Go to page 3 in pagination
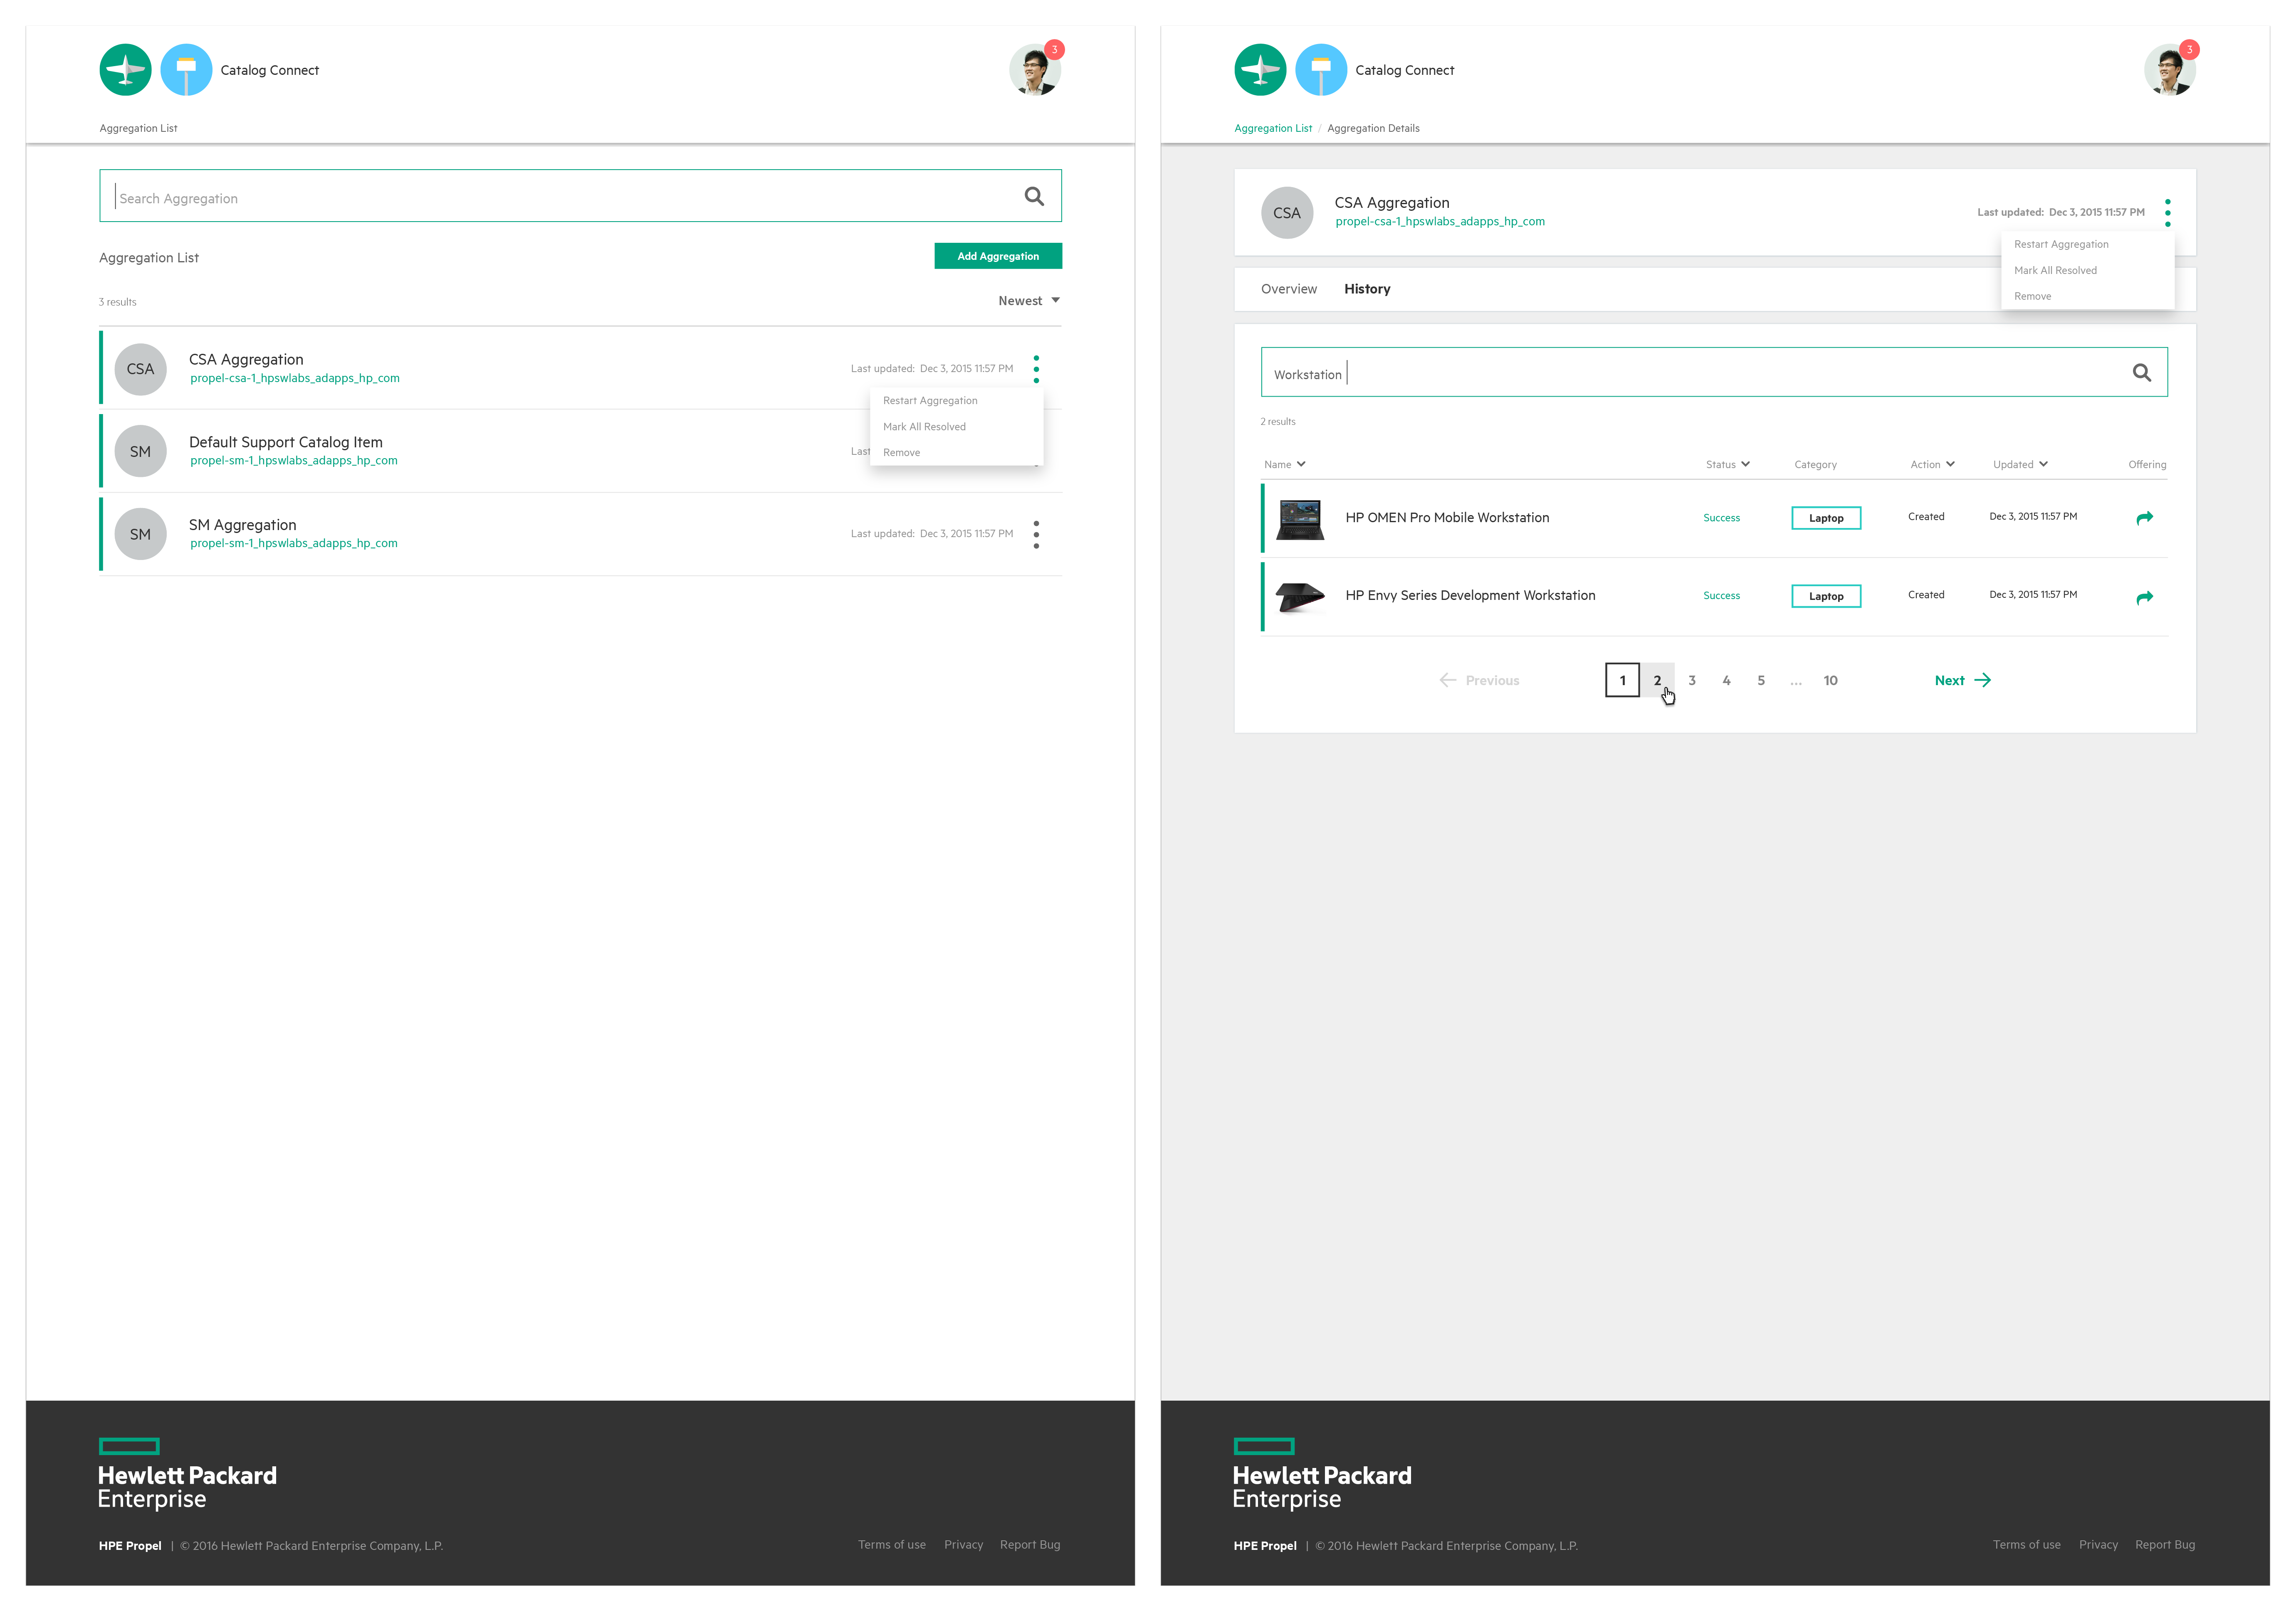Viewport: 2296px width, 1611px height. (1692, 680)
